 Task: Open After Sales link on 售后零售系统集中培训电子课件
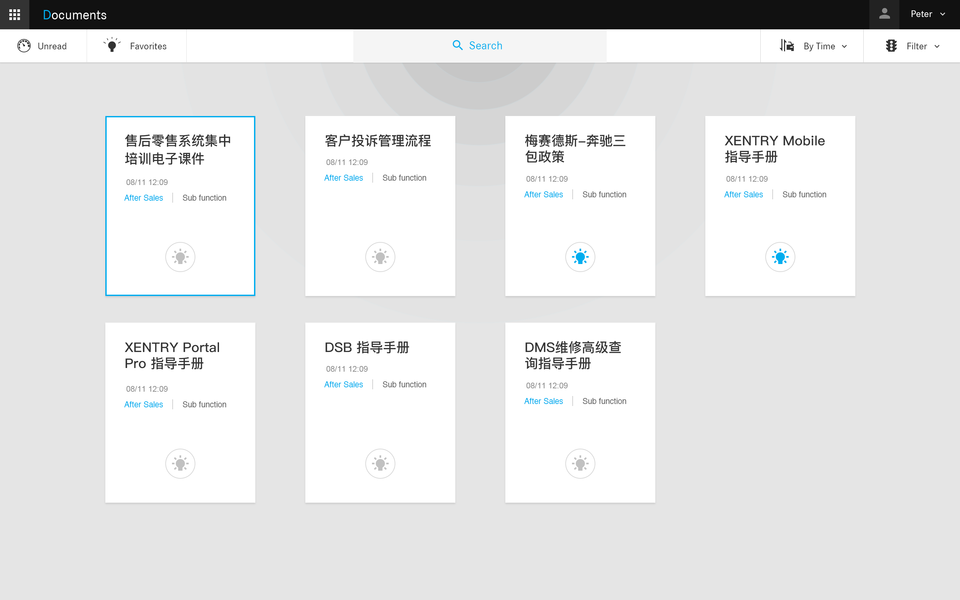coord(144,198)
